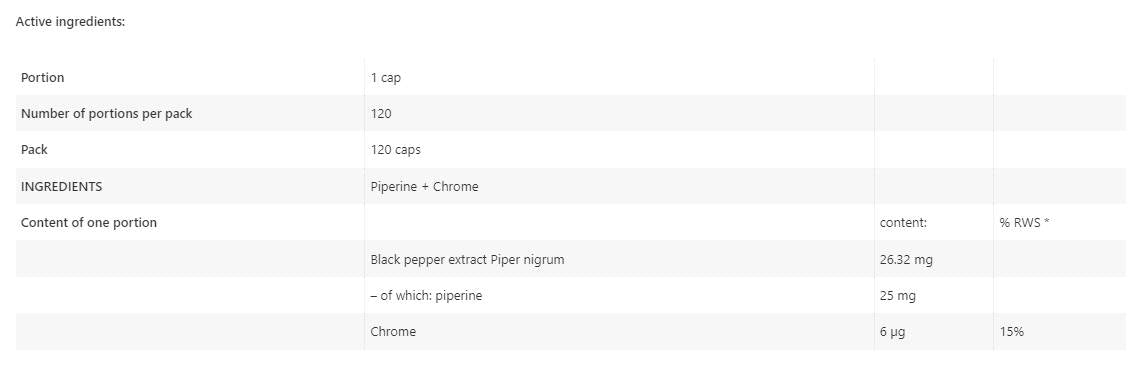
Task: Click the '6 µg' chrome amount
Action: (893, 331)
